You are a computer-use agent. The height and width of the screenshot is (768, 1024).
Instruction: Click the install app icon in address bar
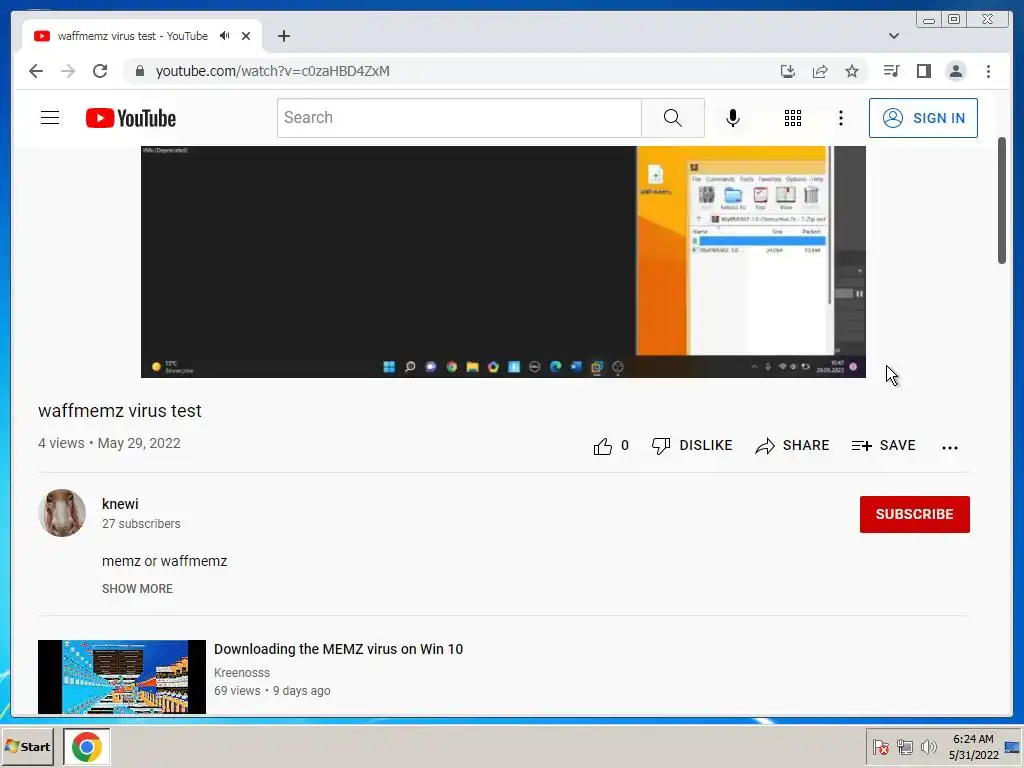pos(788,71)
